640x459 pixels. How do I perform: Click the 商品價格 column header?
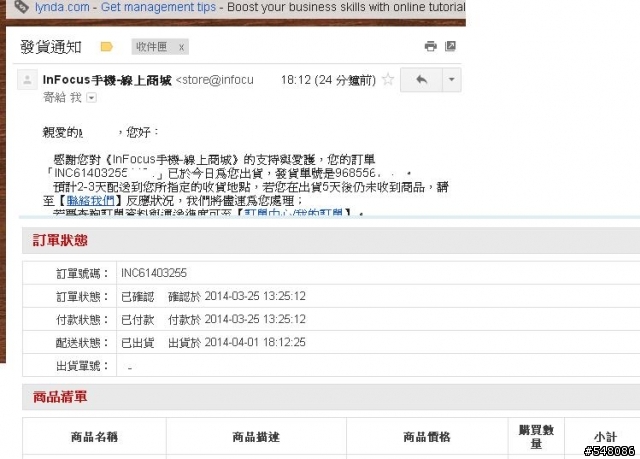427,437
